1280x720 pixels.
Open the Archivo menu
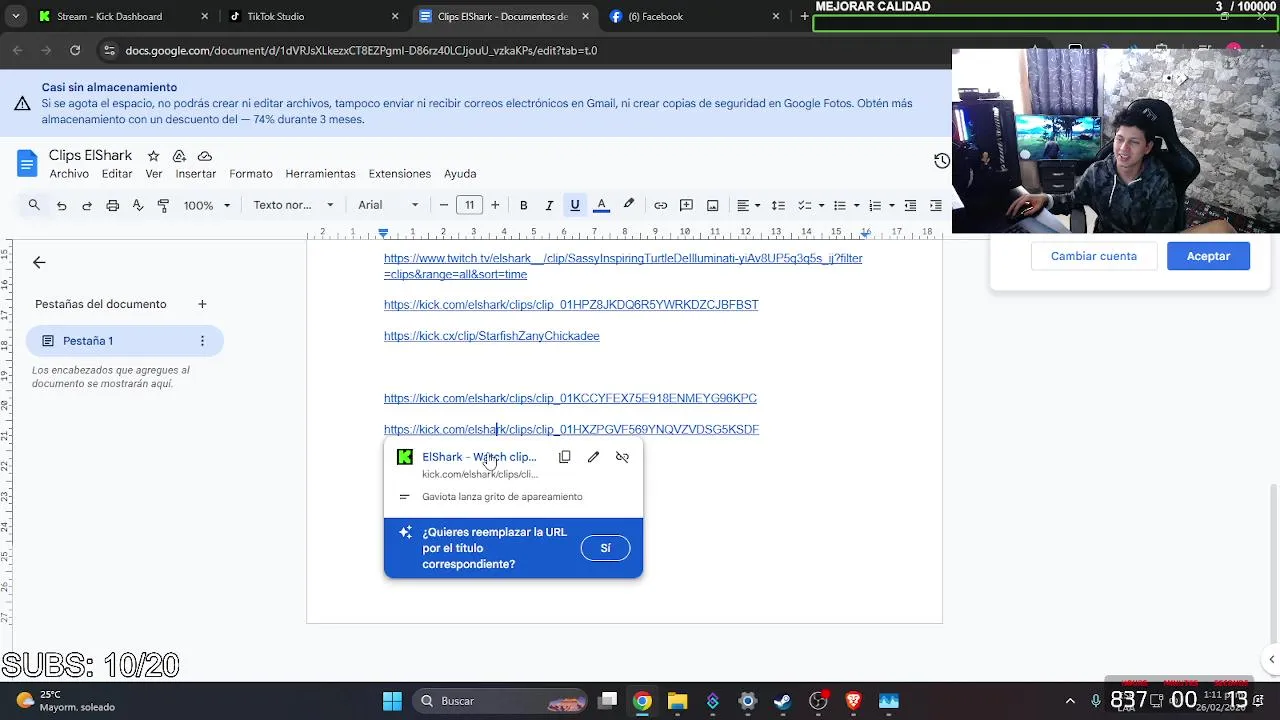[x=69, y=174]
